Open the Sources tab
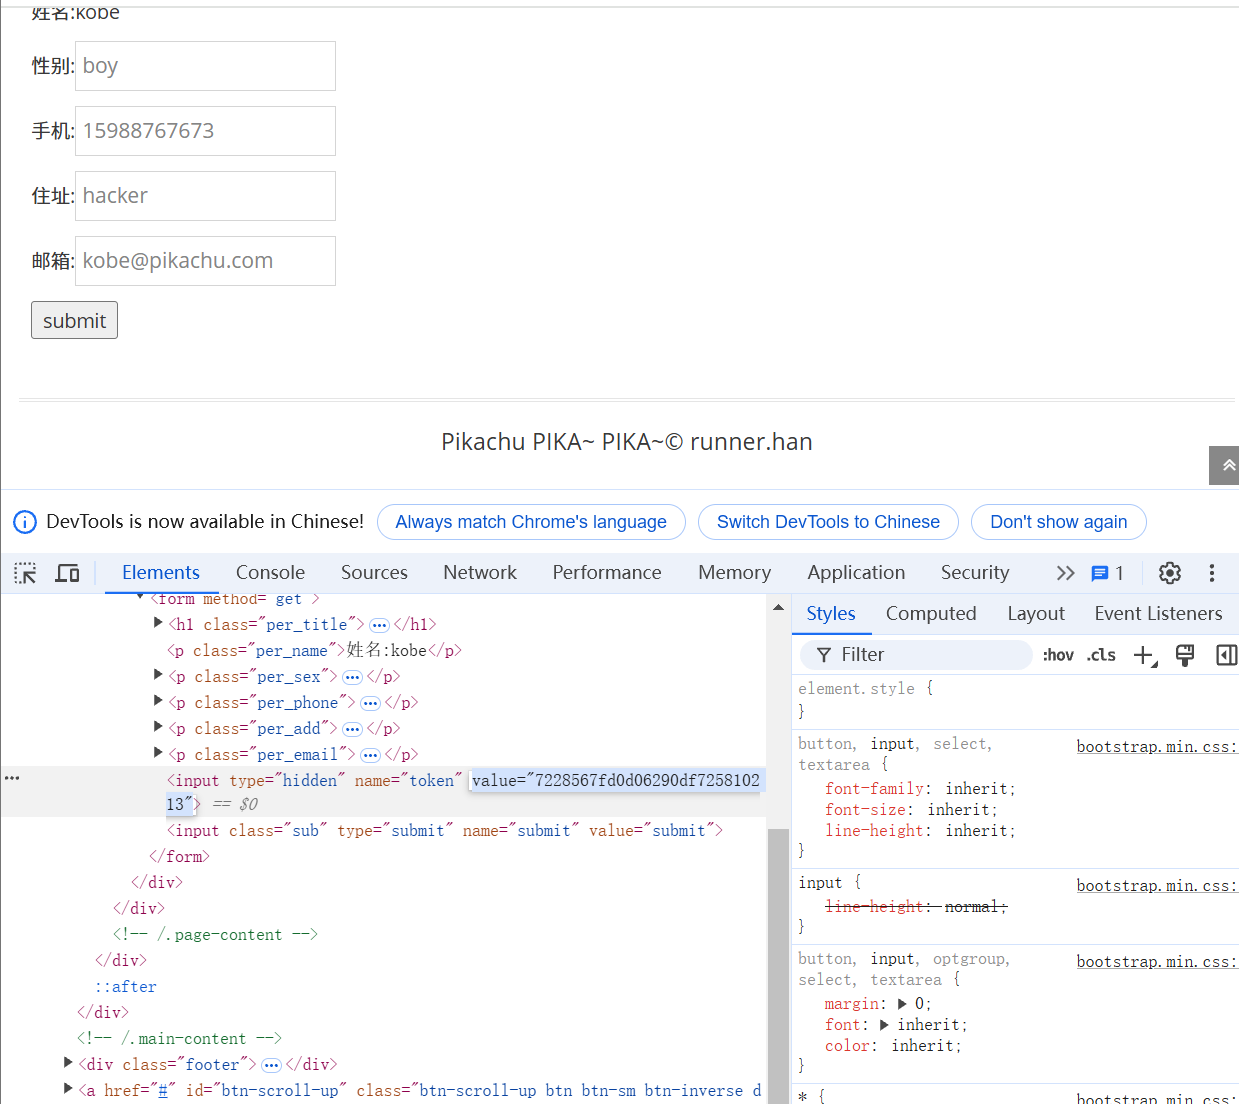This screenshot has height=1104, width=1239. point(374,573)
